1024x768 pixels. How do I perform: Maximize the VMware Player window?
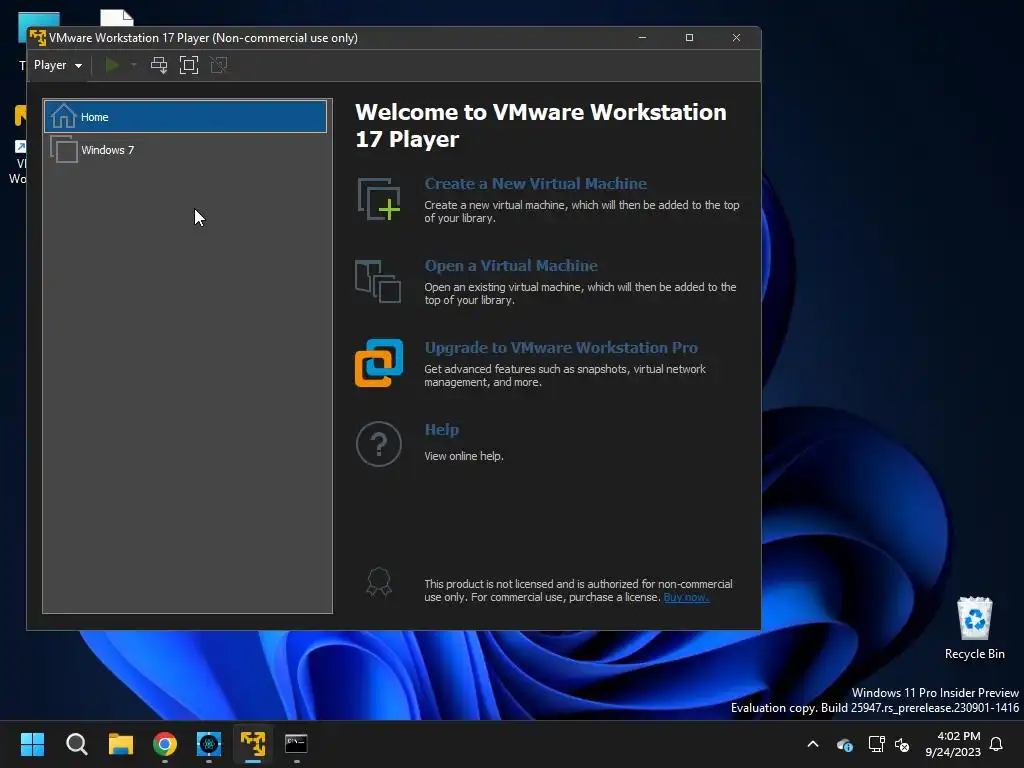[690, 38]
